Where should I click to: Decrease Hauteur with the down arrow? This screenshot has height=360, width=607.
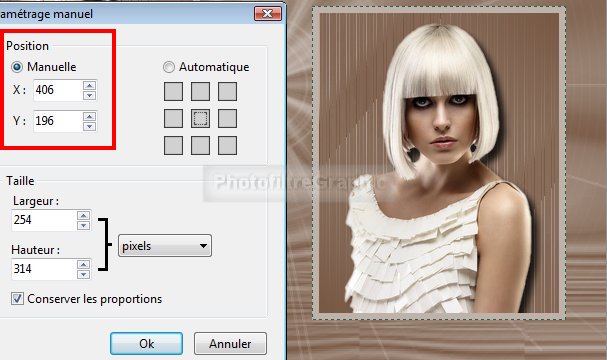83,274
